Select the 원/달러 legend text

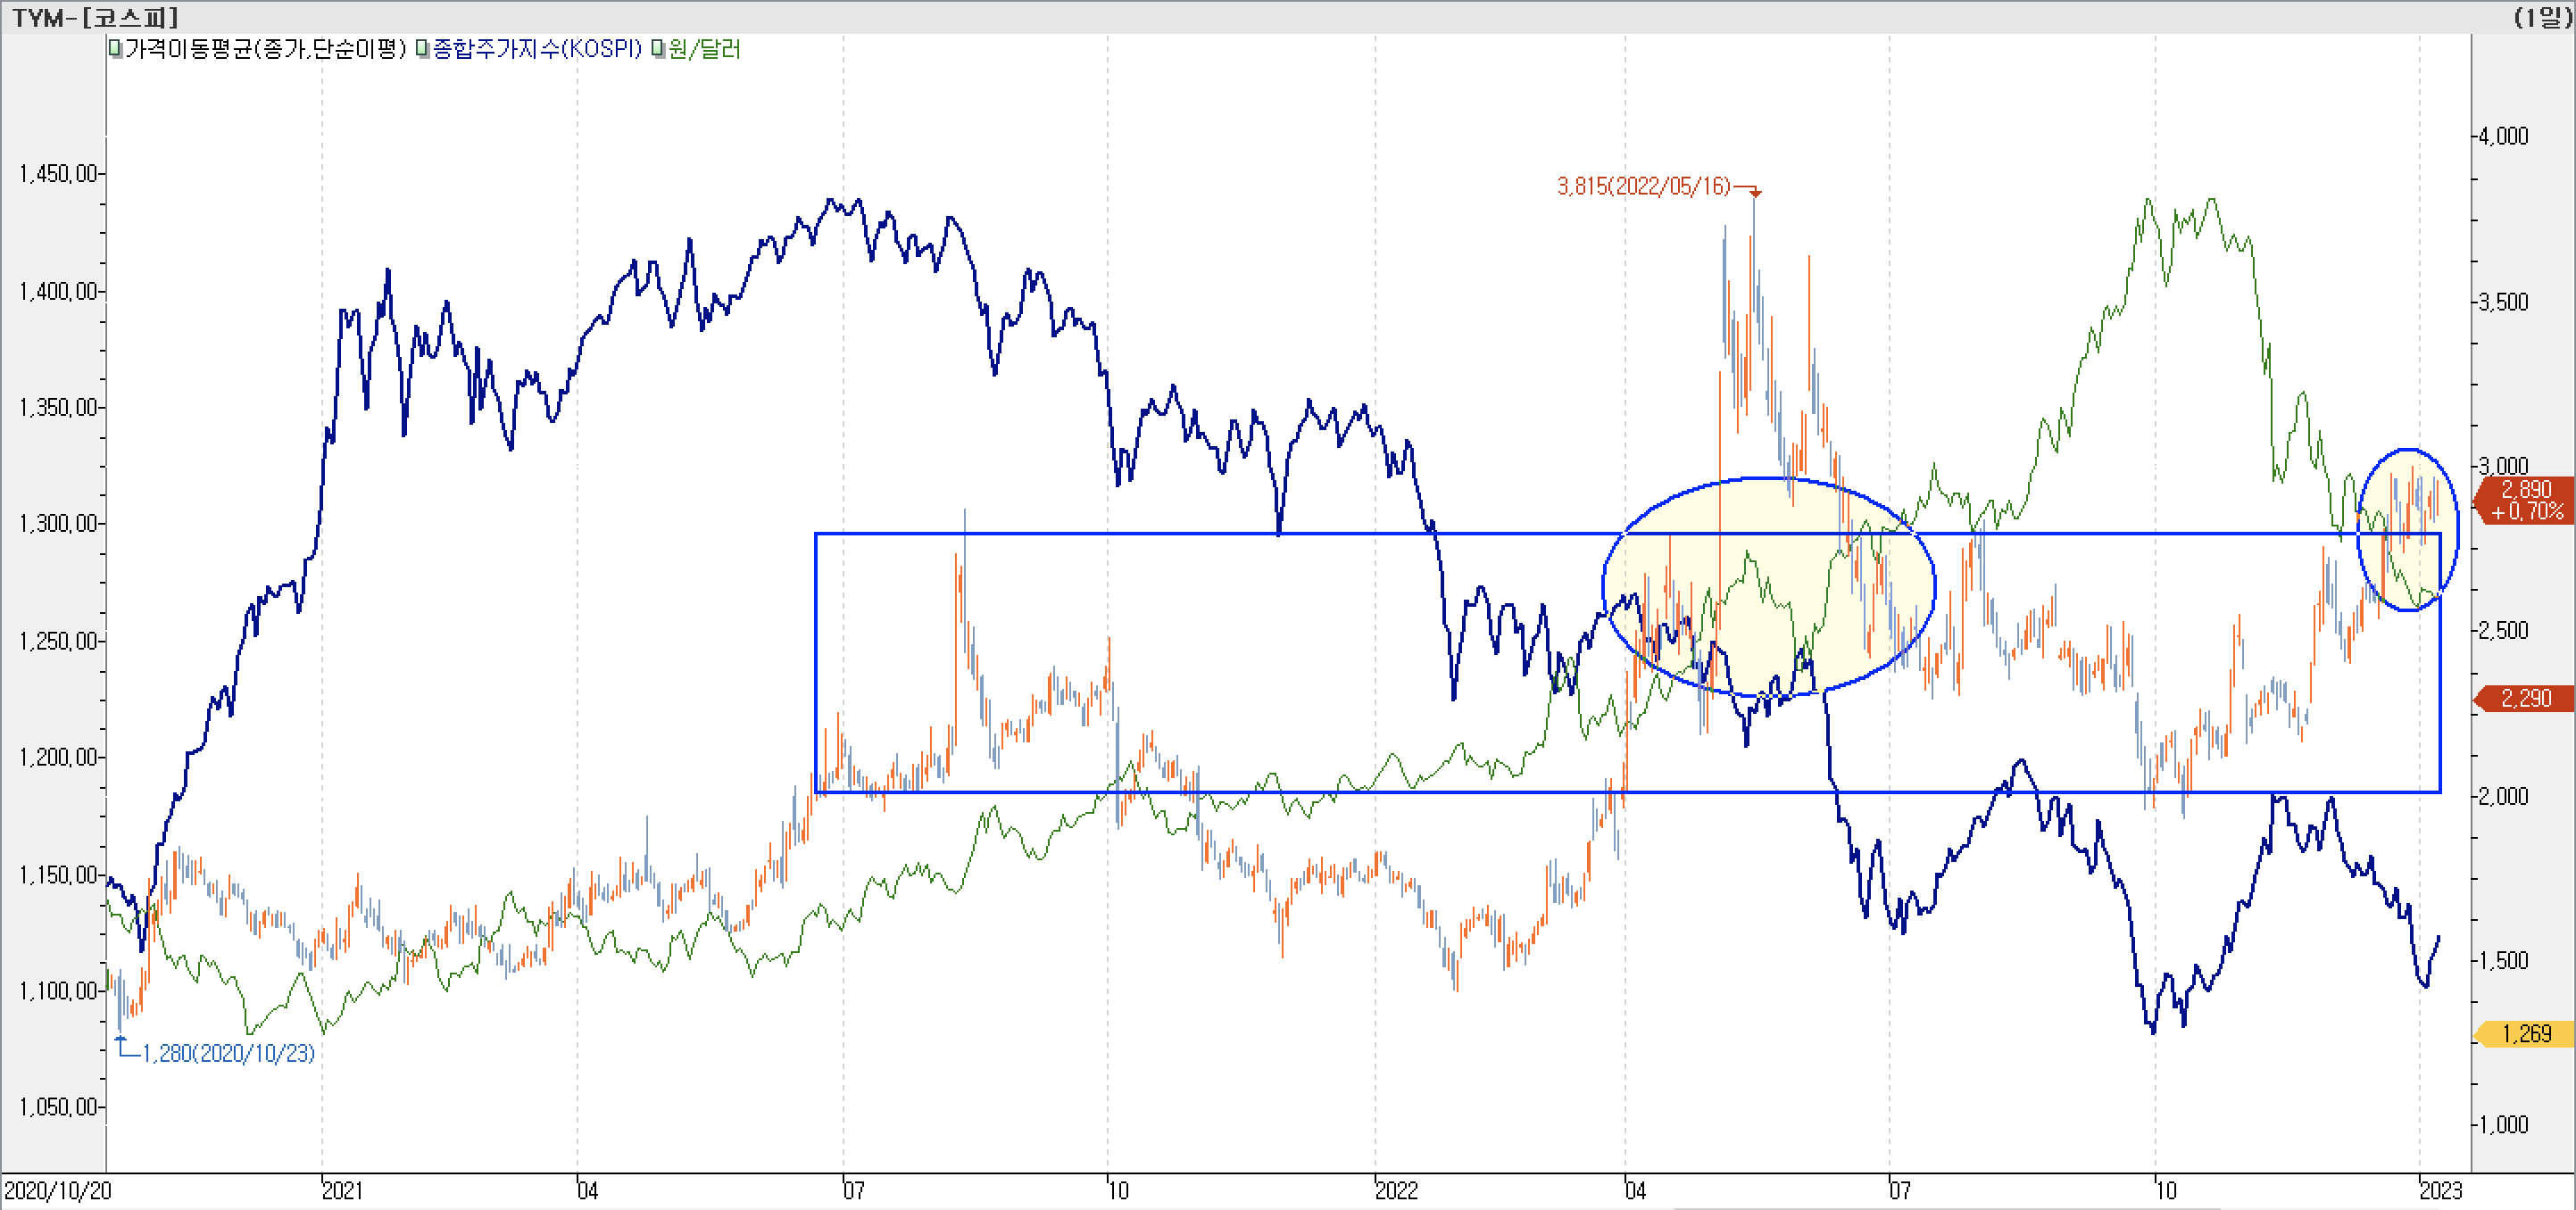point(704,48)
